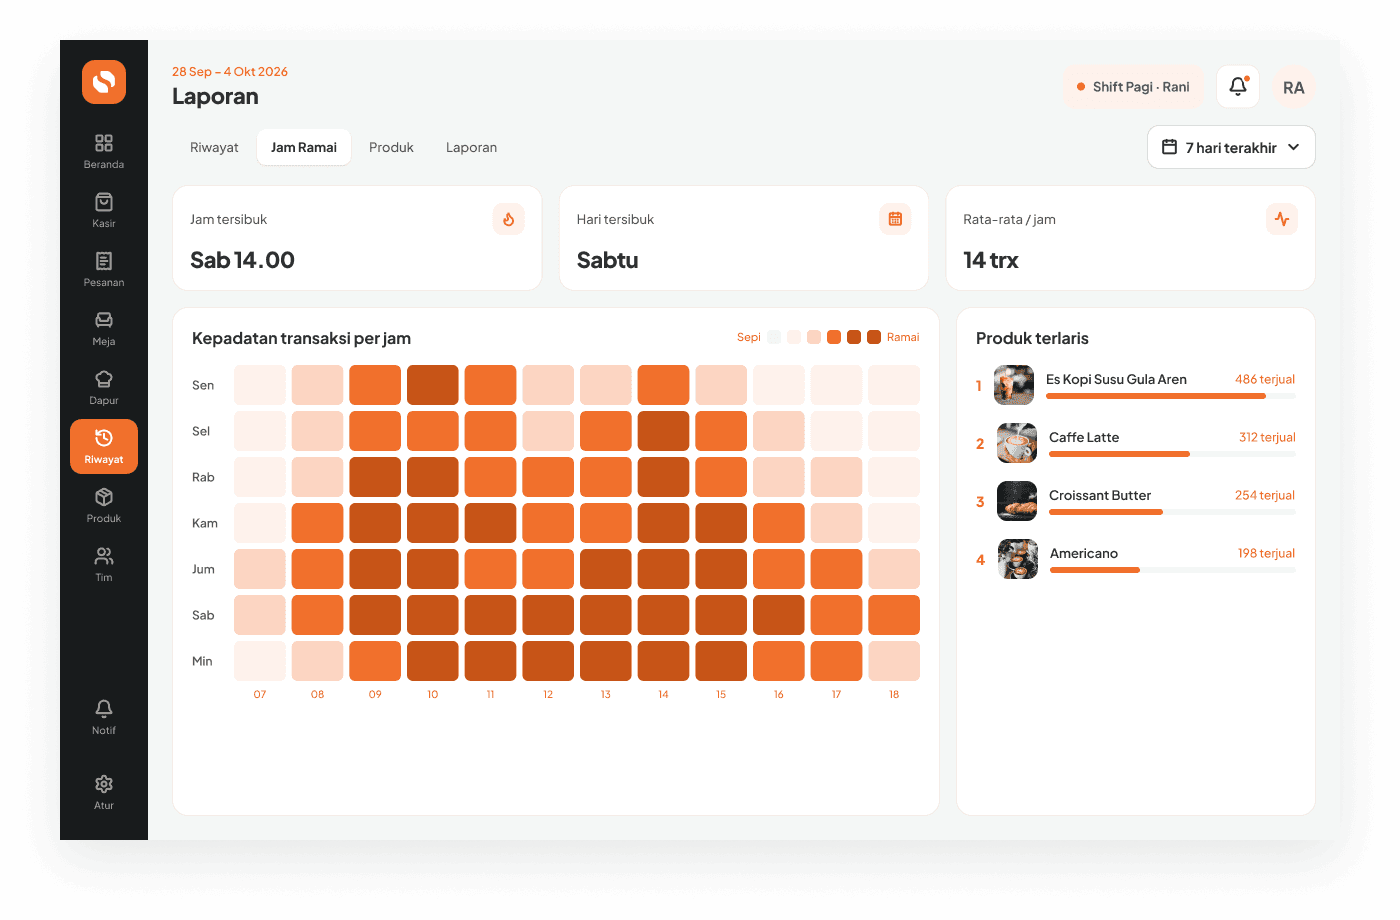Click the Shift Pagi · Rani badge
The width and height of the screenshot is (1400, 920).
tap(1134, 87)
